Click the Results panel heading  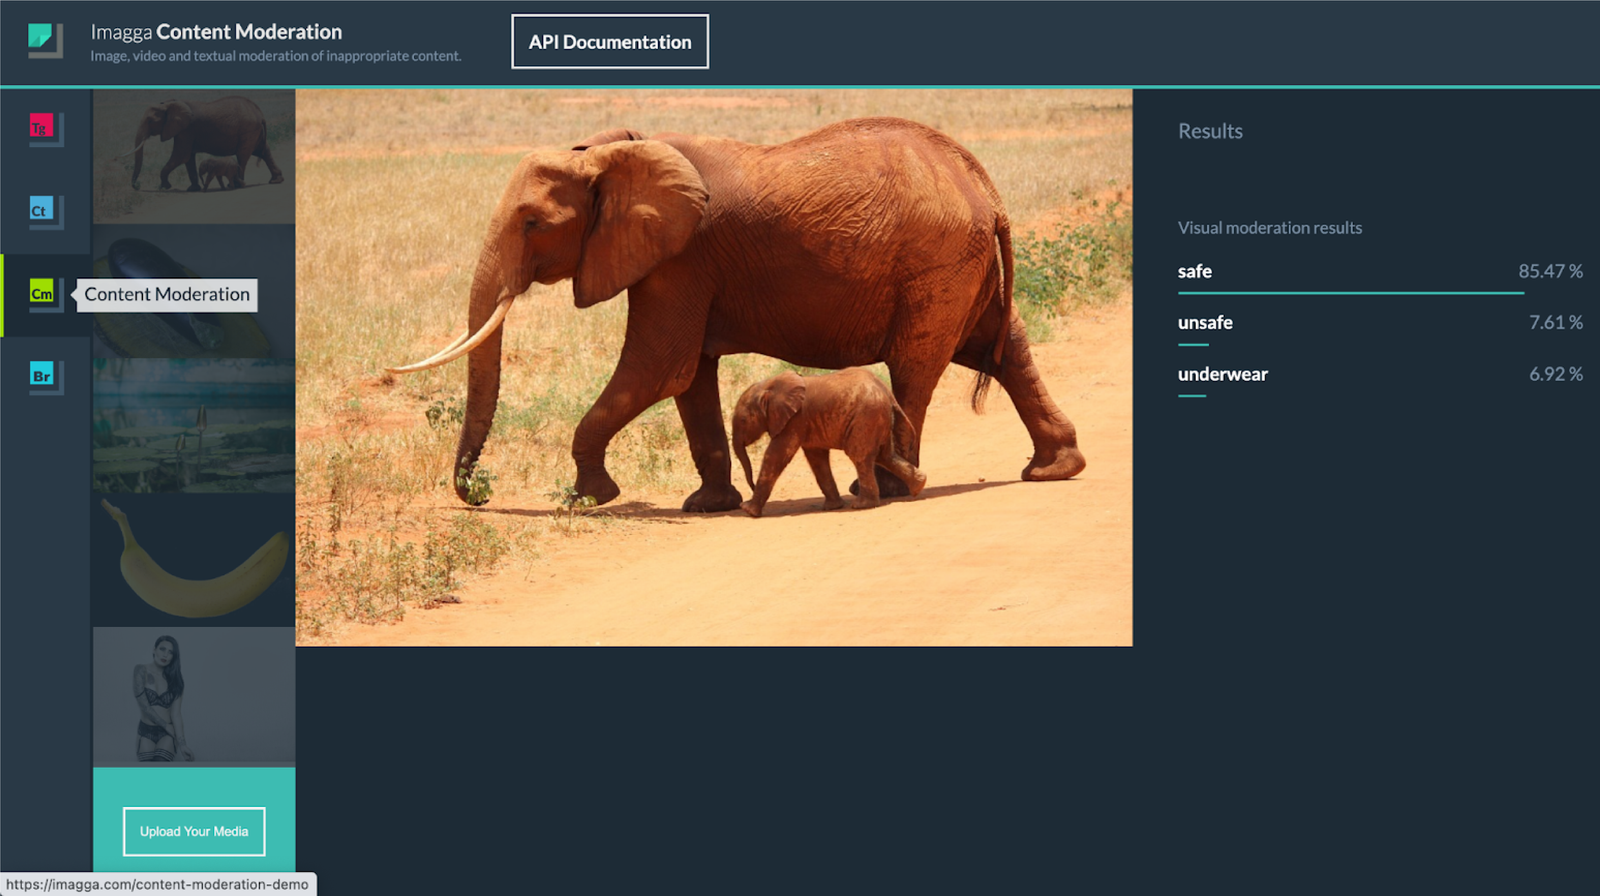tap(1210, 131)
